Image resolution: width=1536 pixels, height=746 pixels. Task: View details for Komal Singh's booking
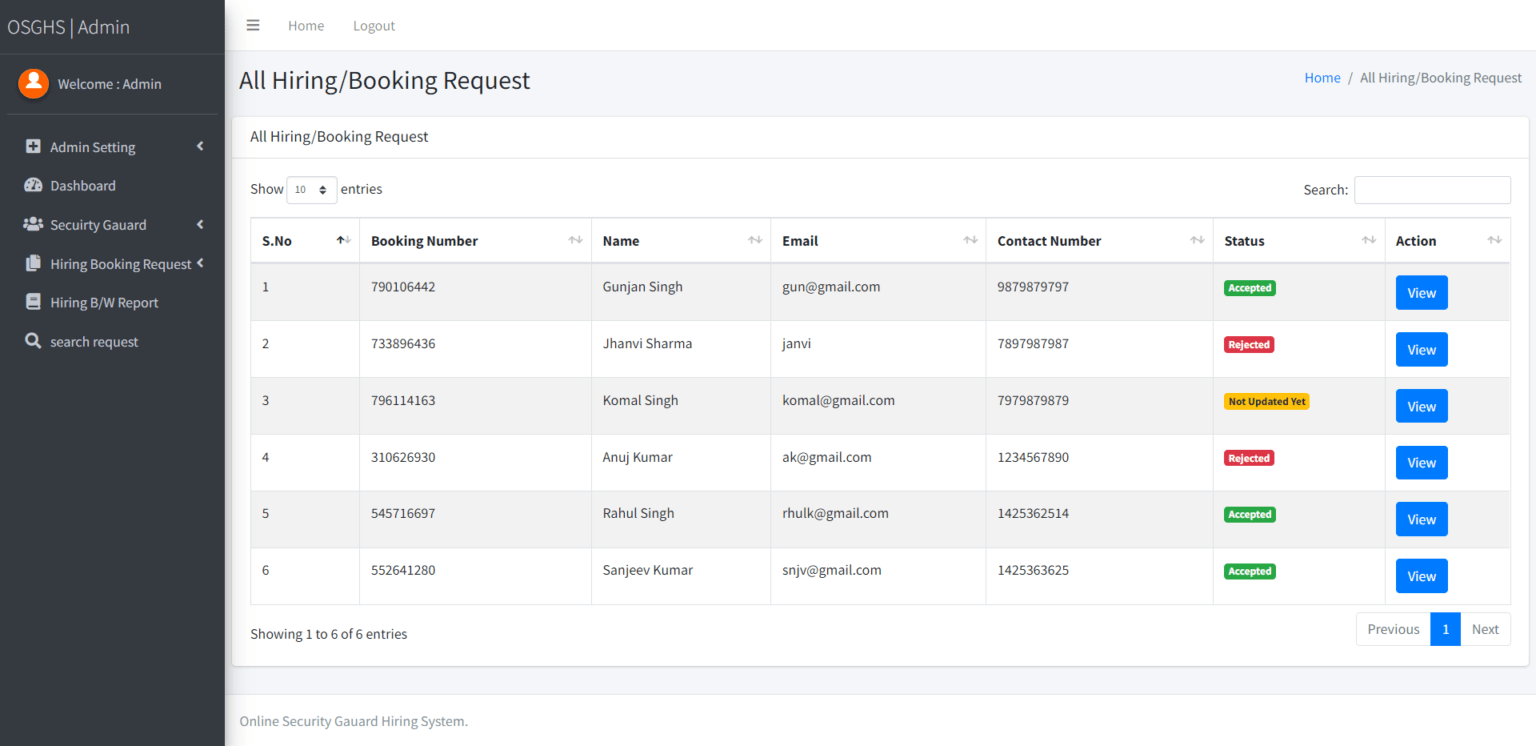click(1421, 405)
